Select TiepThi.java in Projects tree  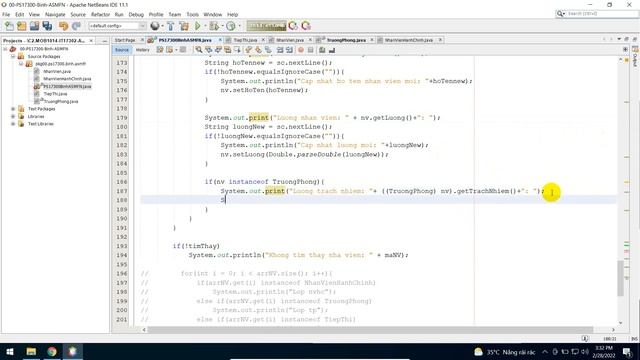coord(56,94)
